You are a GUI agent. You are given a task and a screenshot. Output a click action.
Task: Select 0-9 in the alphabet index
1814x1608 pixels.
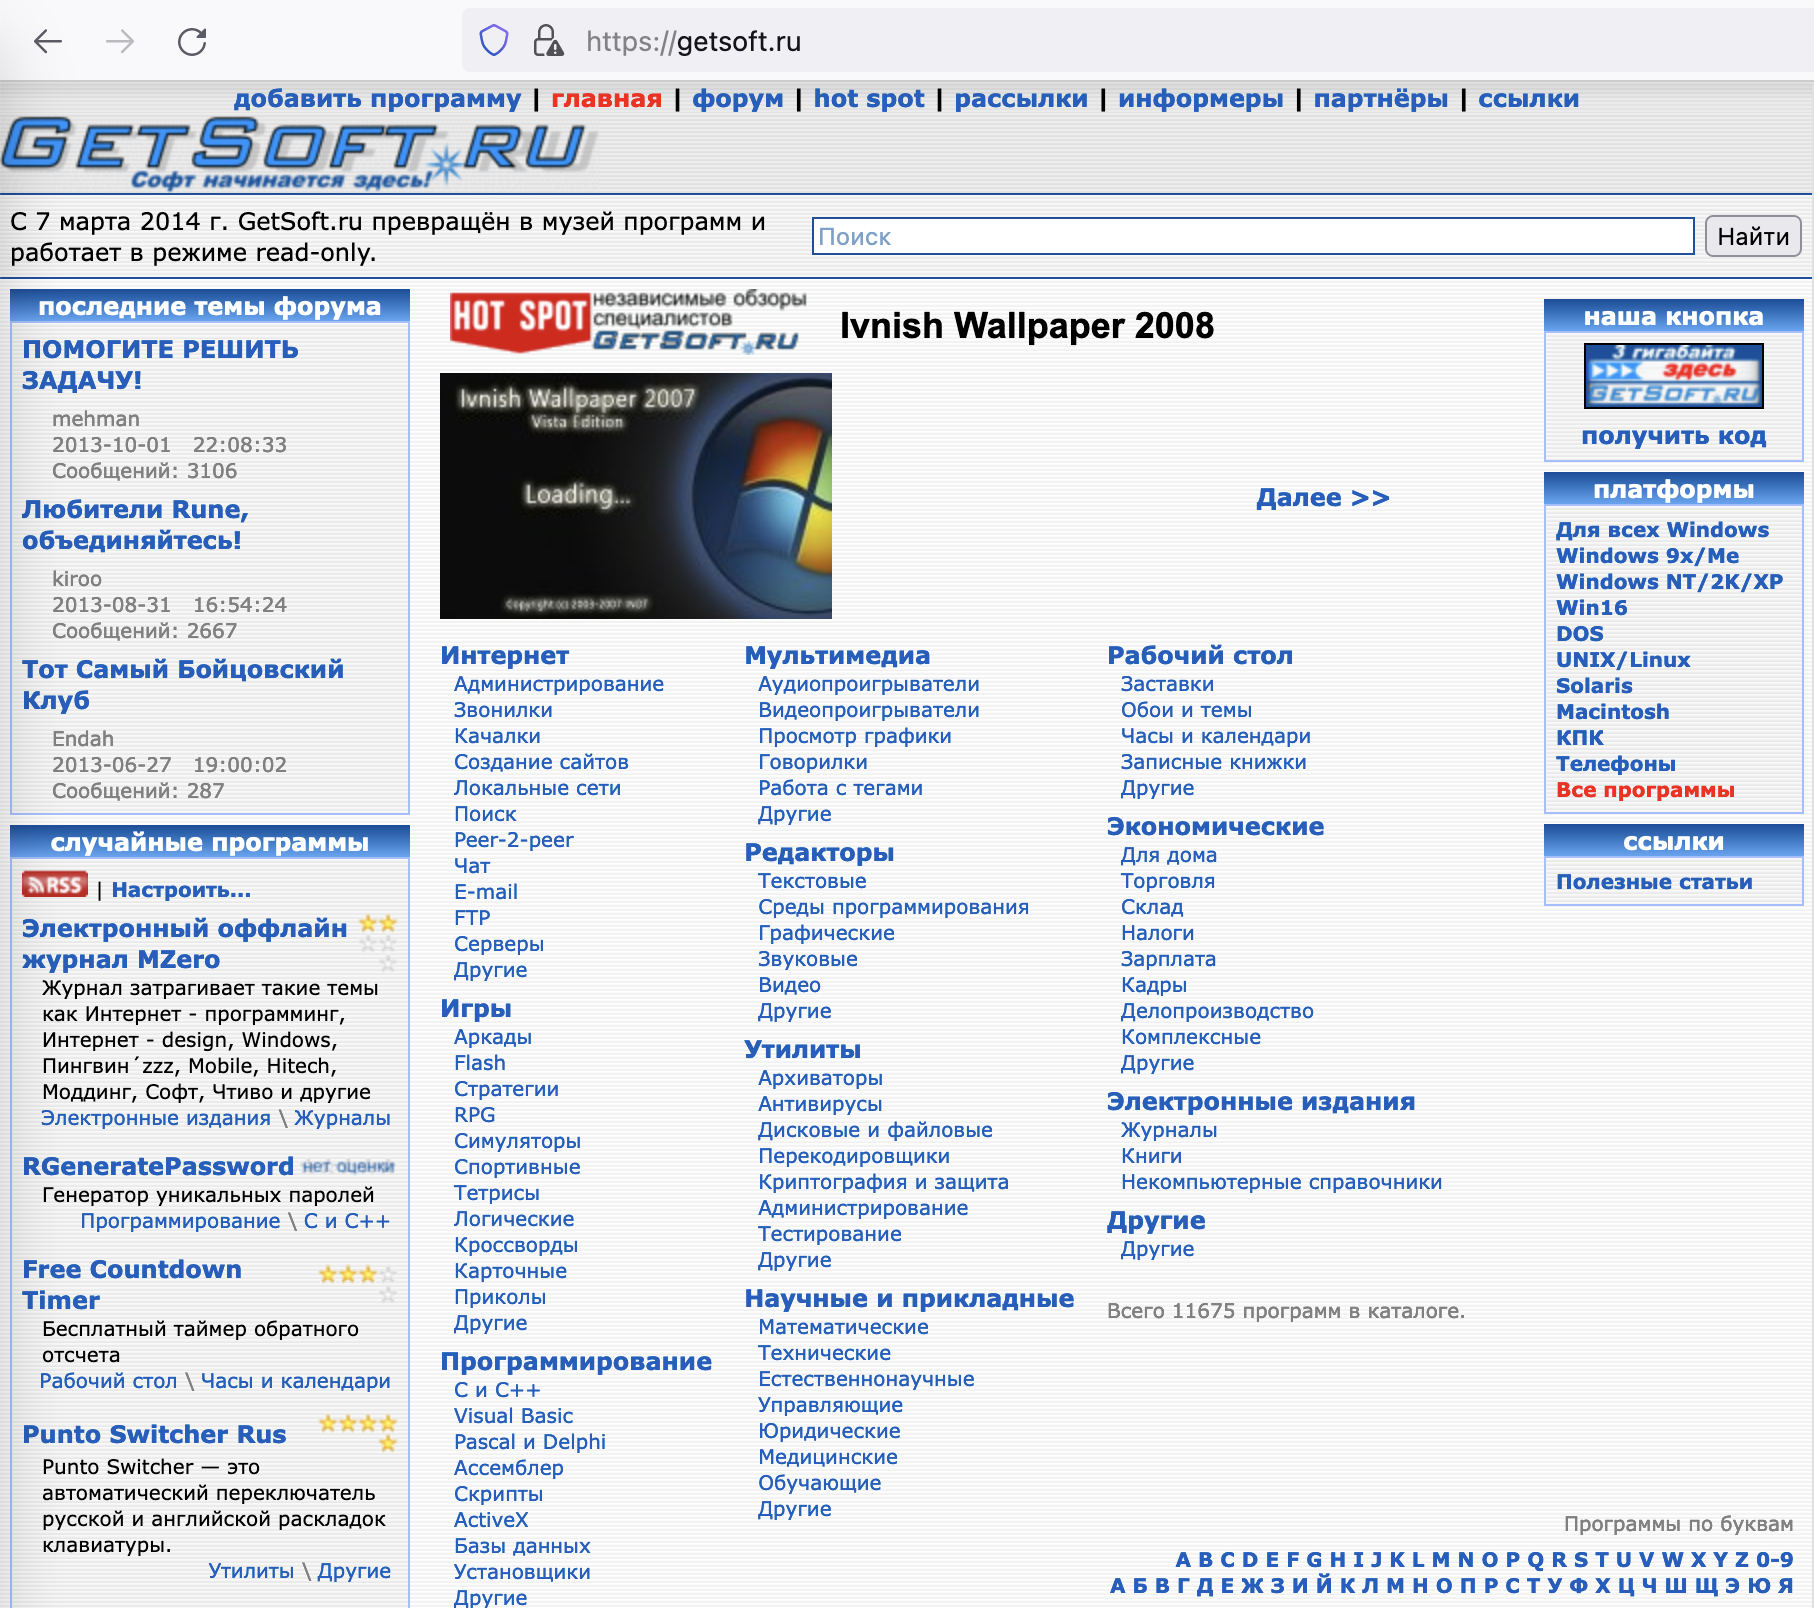click(1775, 1560)
